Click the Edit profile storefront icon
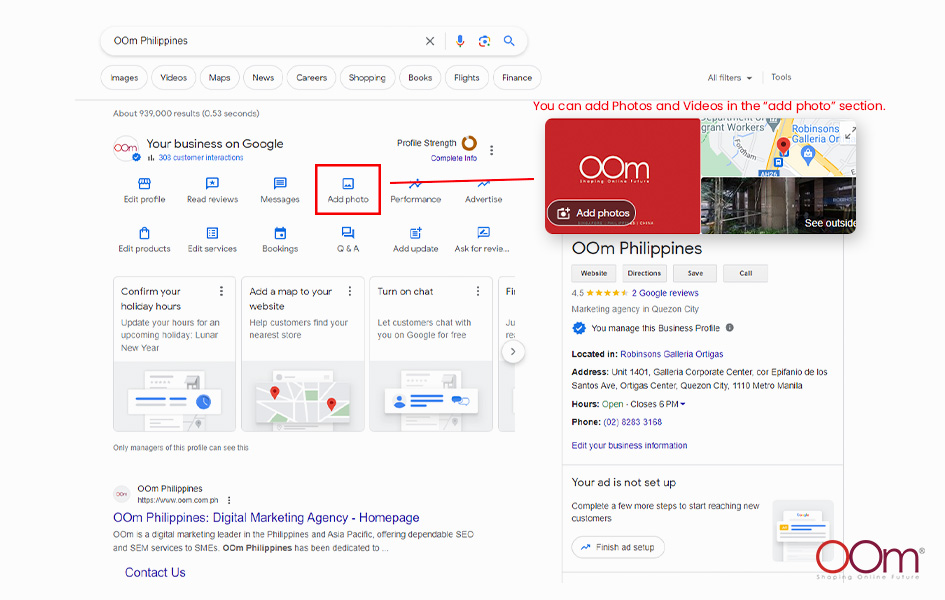The height and width of the screenshot is (600, 945). [144, 184]
